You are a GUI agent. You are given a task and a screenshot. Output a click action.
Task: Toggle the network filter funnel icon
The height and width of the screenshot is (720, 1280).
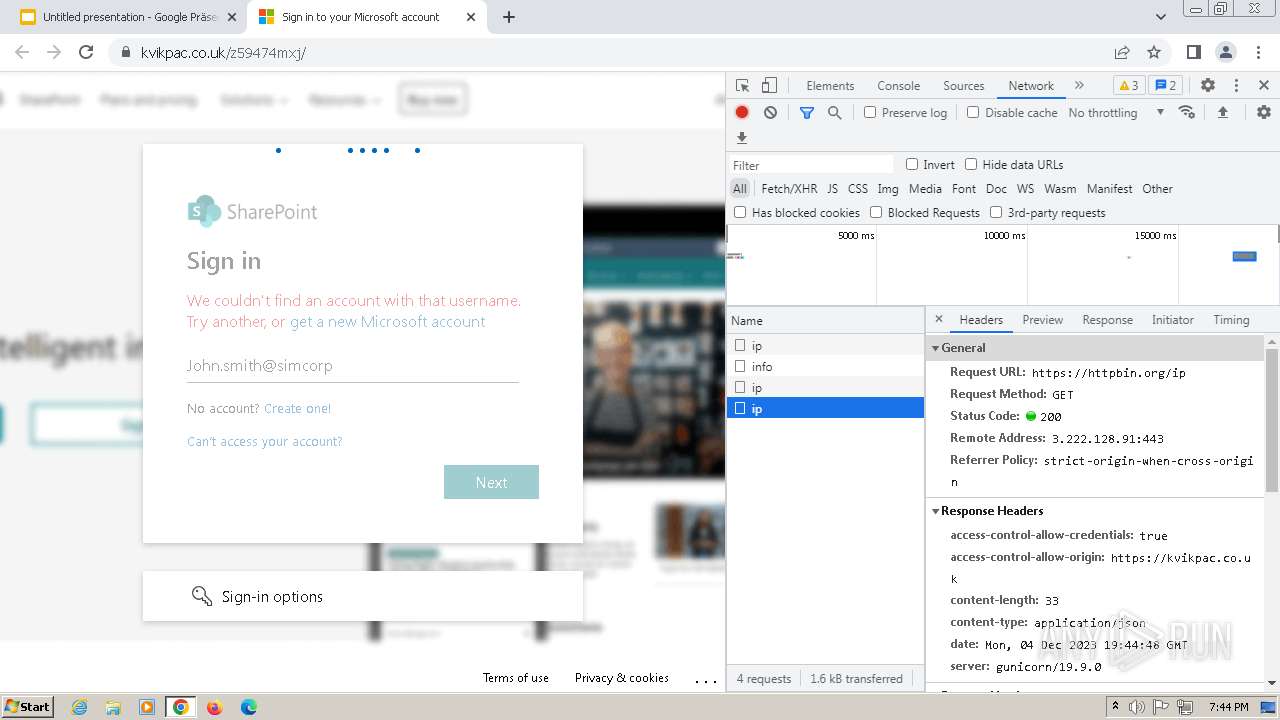(807, 113)
